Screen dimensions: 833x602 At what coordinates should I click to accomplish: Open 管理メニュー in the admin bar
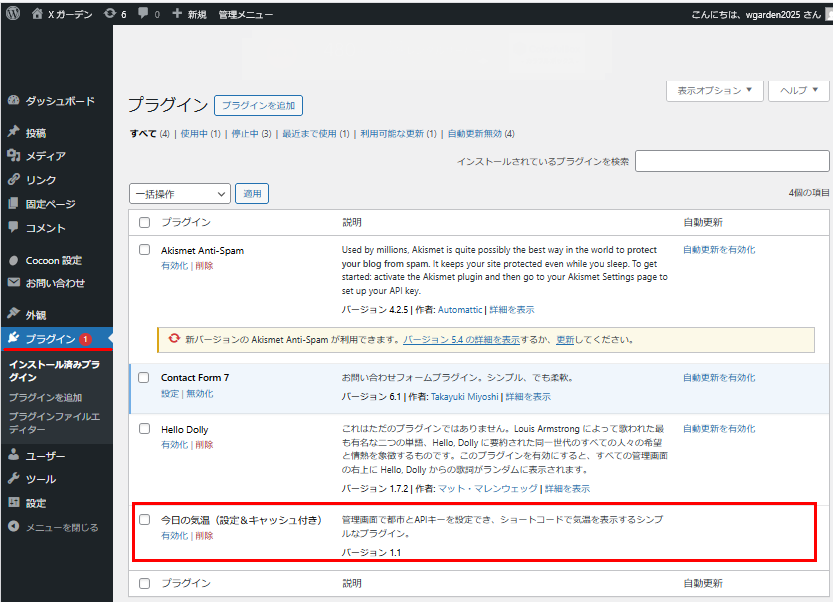[x=245, y=14]
